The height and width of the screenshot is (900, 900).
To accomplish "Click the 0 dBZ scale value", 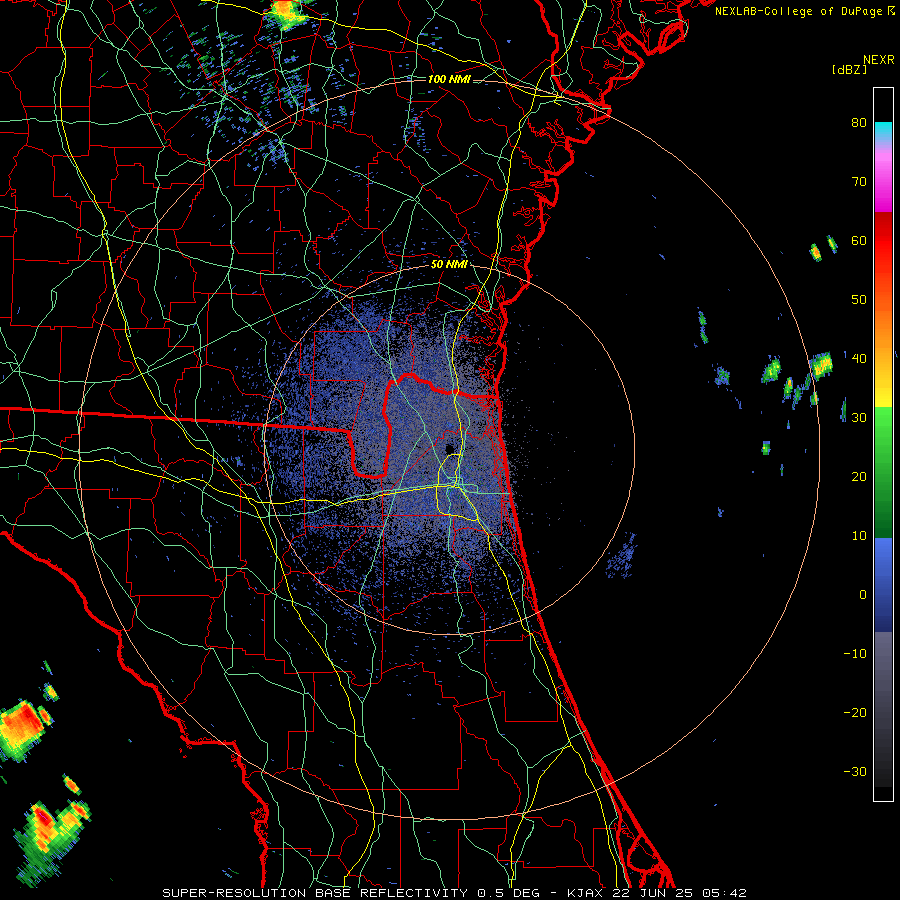I will [863, 595].
